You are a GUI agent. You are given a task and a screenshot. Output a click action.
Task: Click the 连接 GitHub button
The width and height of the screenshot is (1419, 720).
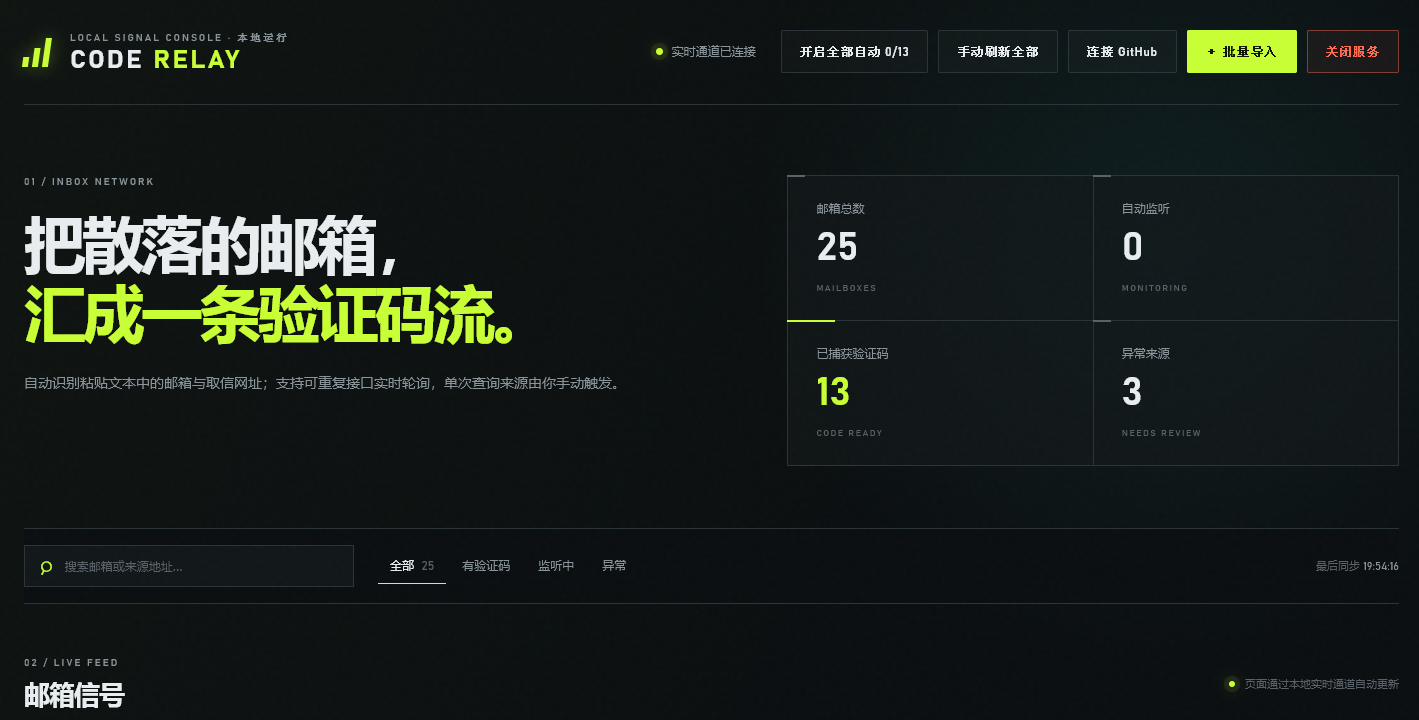[x=1122, y=51]
